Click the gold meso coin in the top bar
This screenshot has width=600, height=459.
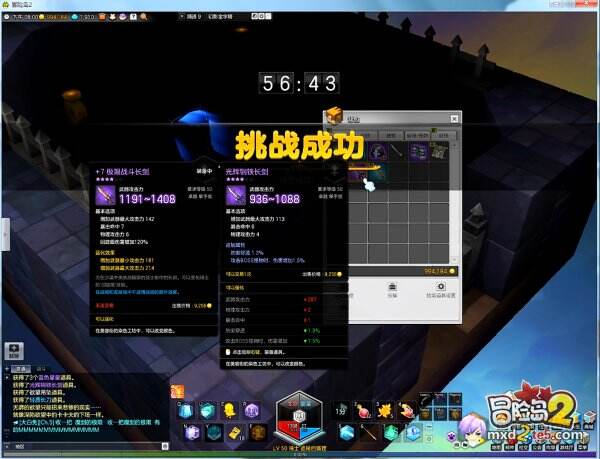(42, 17)
